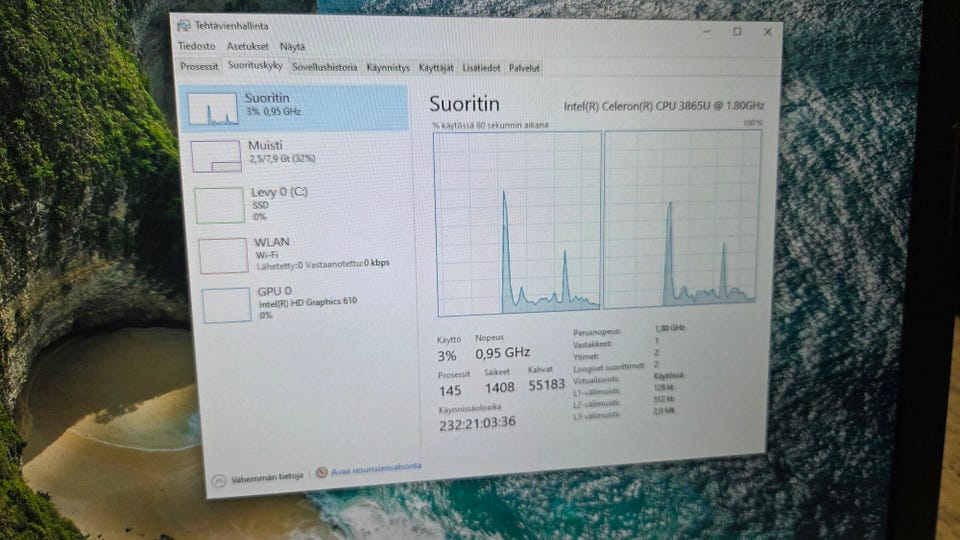
Task: Click the WLAN sidebar label
Action: pos(272,242)
